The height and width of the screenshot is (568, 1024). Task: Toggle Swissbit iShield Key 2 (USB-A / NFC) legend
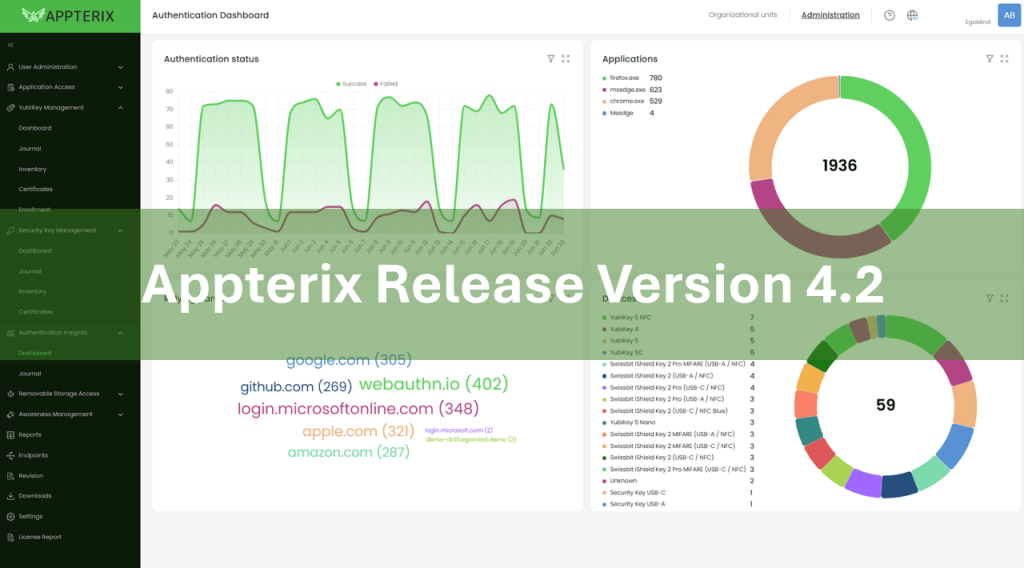(657, 376)
